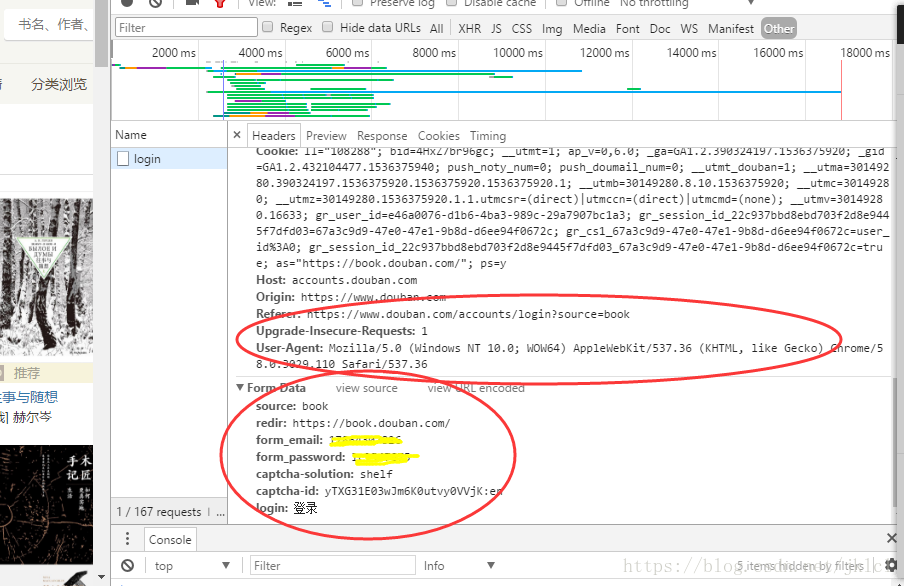Click the Form Data view source link
904x586 pixels.
pyautogui.click(x=367, y=388)
